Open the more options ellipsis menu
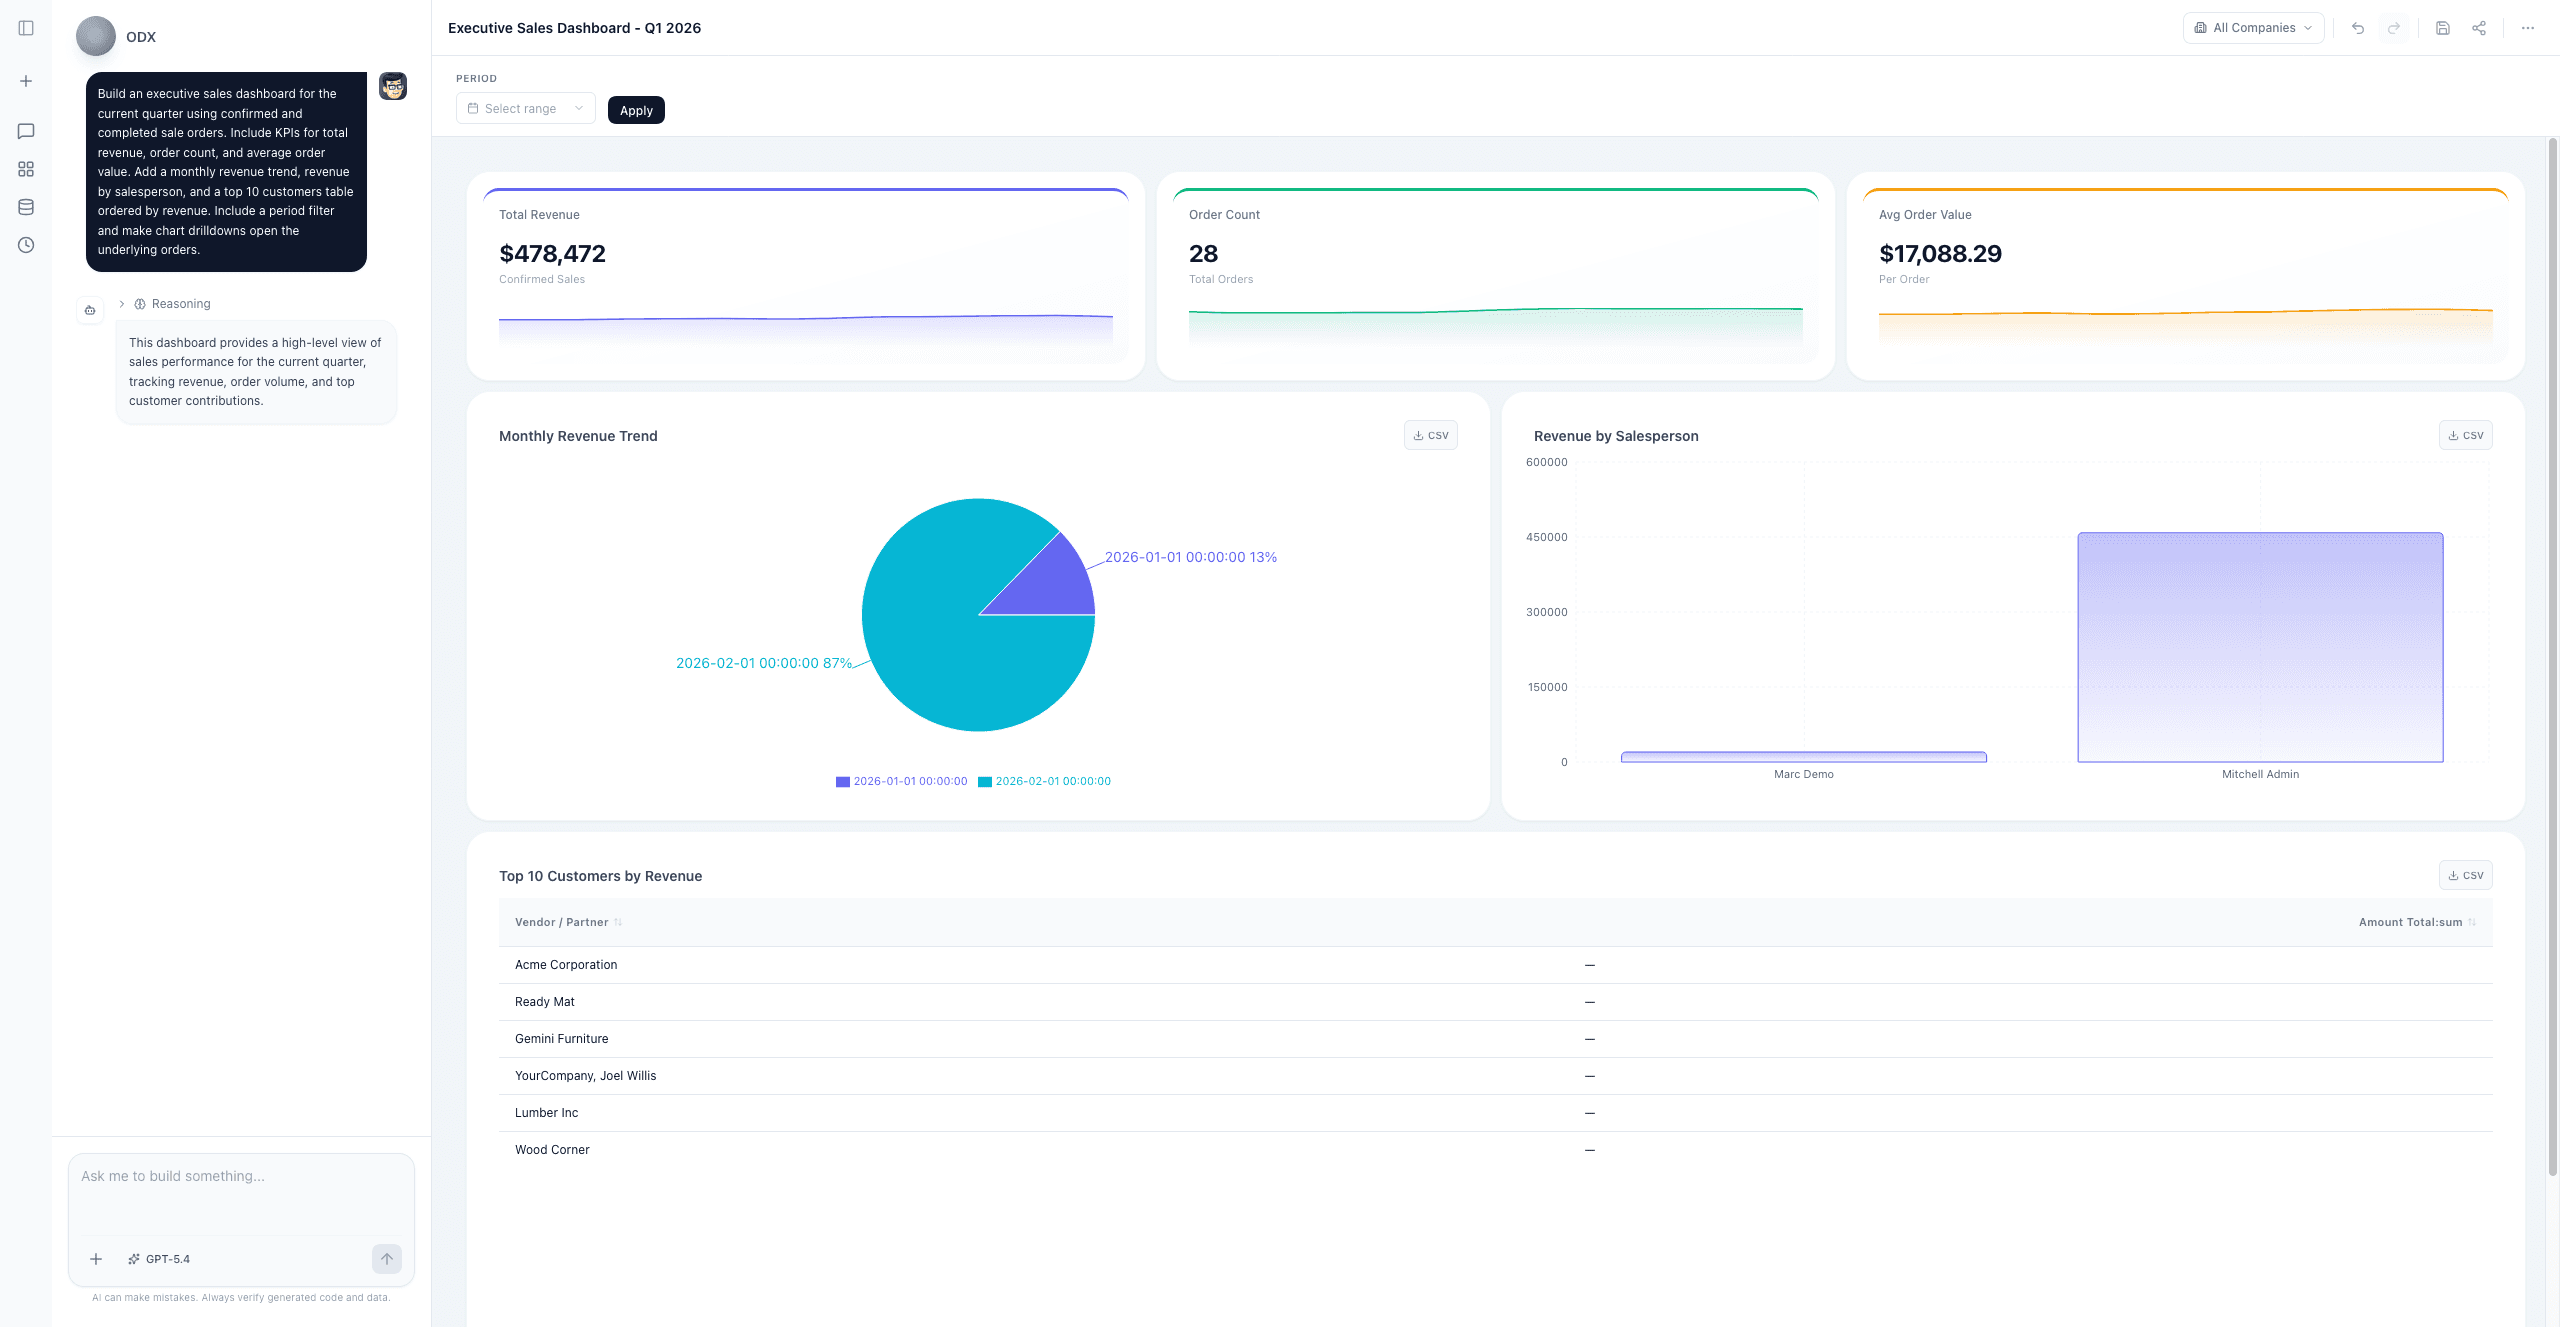 2527,27
